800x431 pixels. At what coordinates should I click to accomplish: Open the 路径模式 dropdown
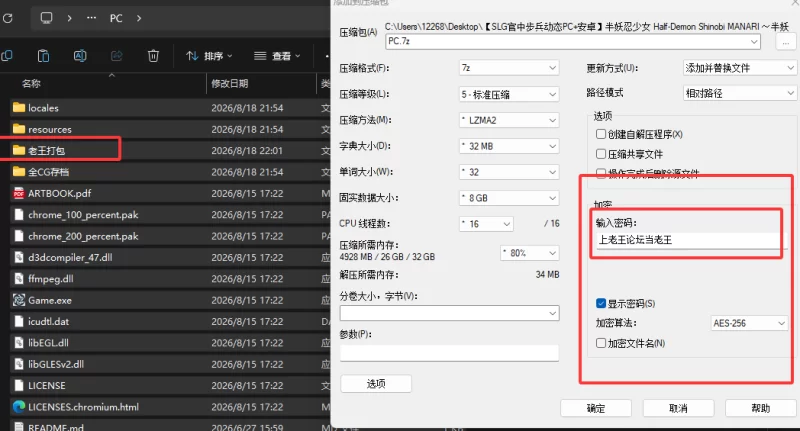(x=740, y=93)
